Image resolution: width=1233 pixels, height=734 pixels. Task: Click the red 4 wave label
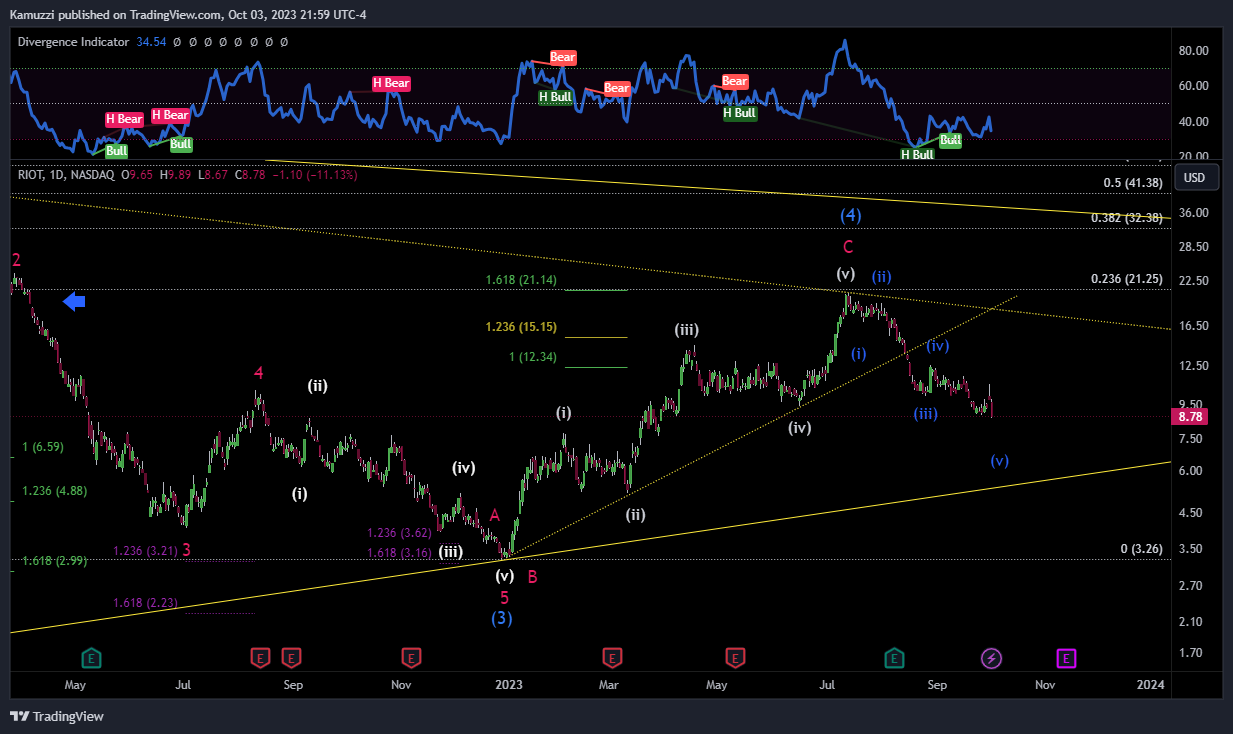click(x=258, y=373)
